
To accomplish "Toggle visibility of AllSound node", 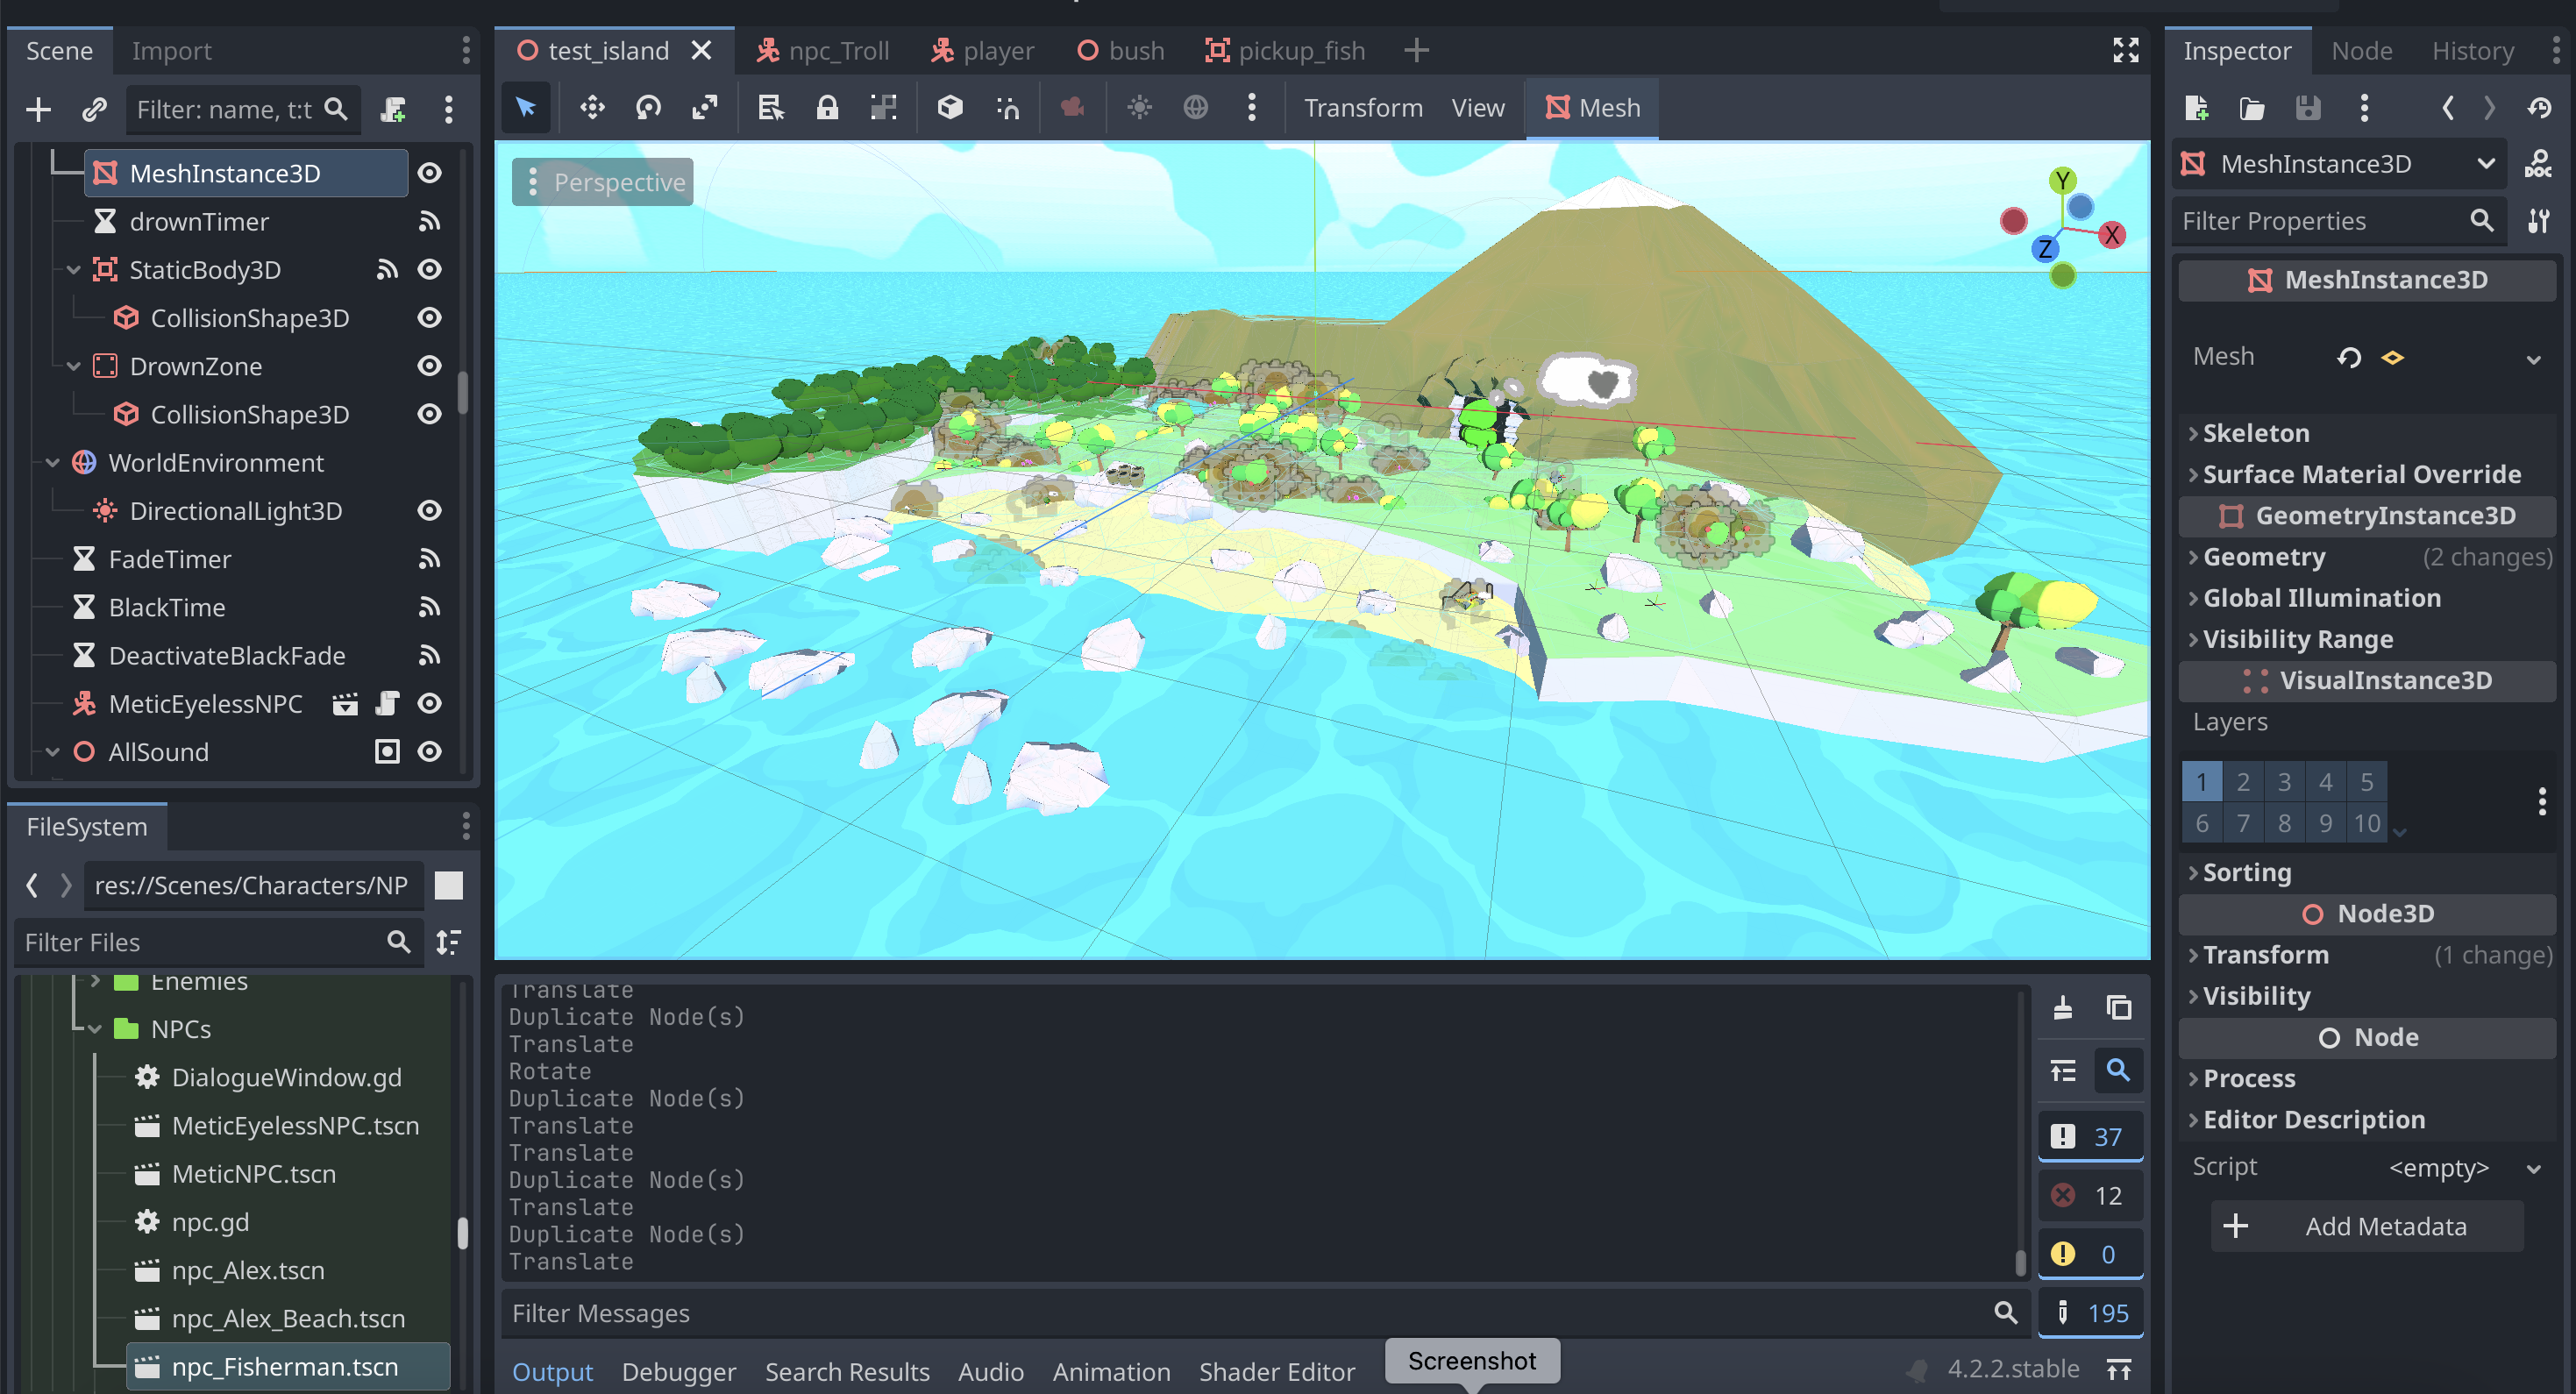I will [429, 752].
